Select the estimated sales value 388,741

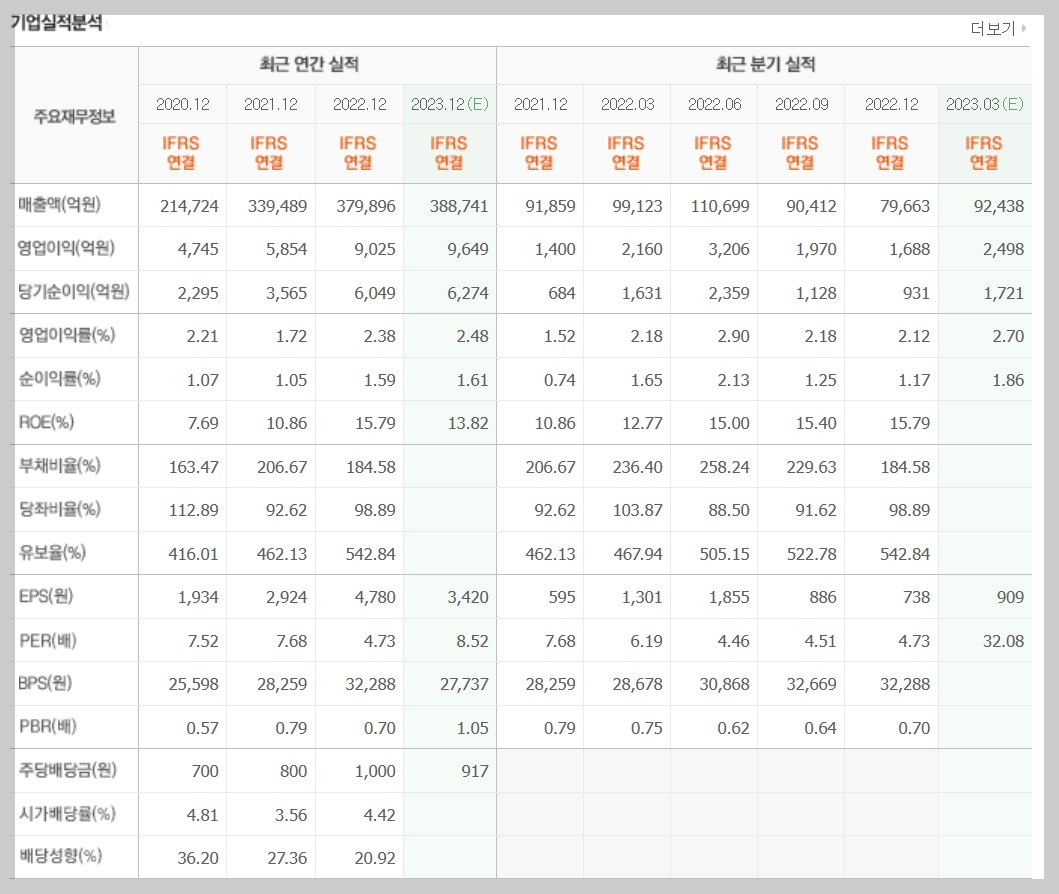tap(459, 207)
